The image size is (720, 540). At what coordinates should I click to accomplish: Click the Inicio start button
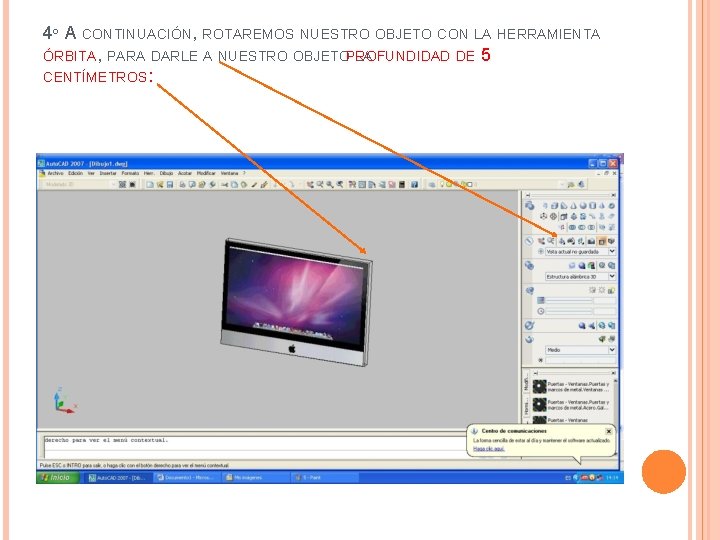[58, 478]
